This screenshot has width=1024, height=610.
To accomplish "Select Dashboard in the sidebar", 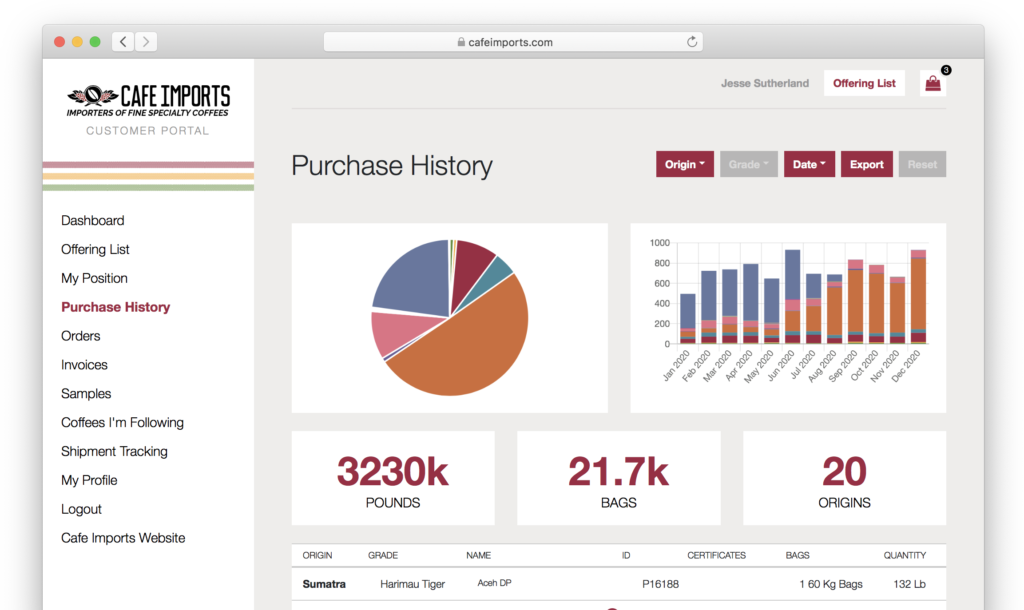I will [92, 220].
